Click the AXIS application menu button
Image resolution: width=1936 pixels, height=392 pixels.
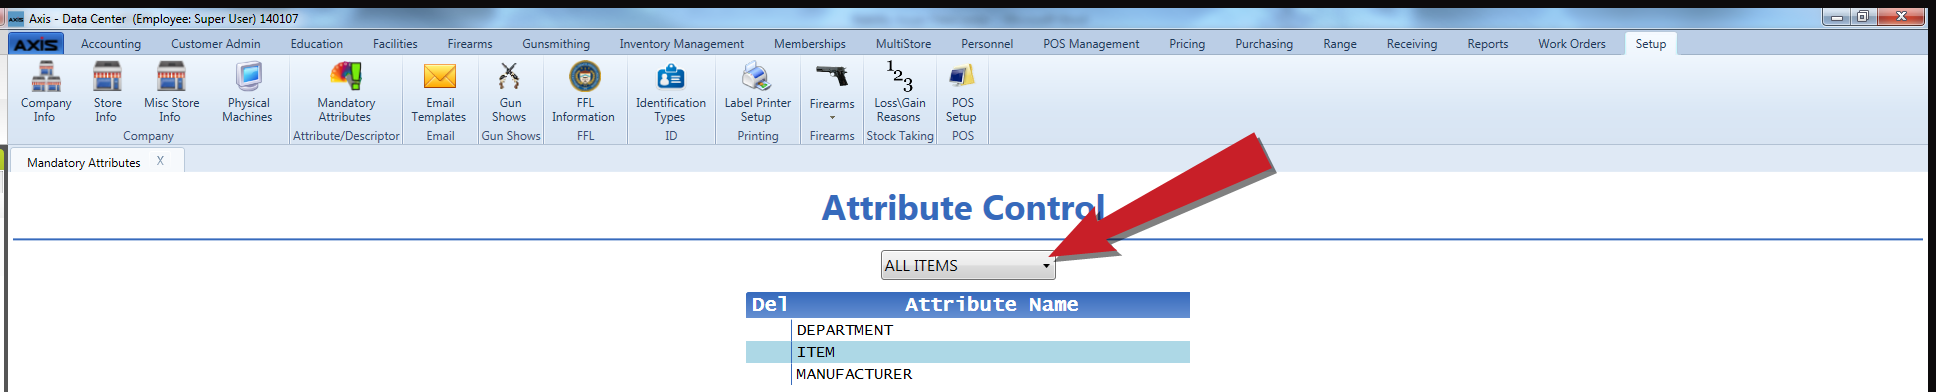[36, 44]
